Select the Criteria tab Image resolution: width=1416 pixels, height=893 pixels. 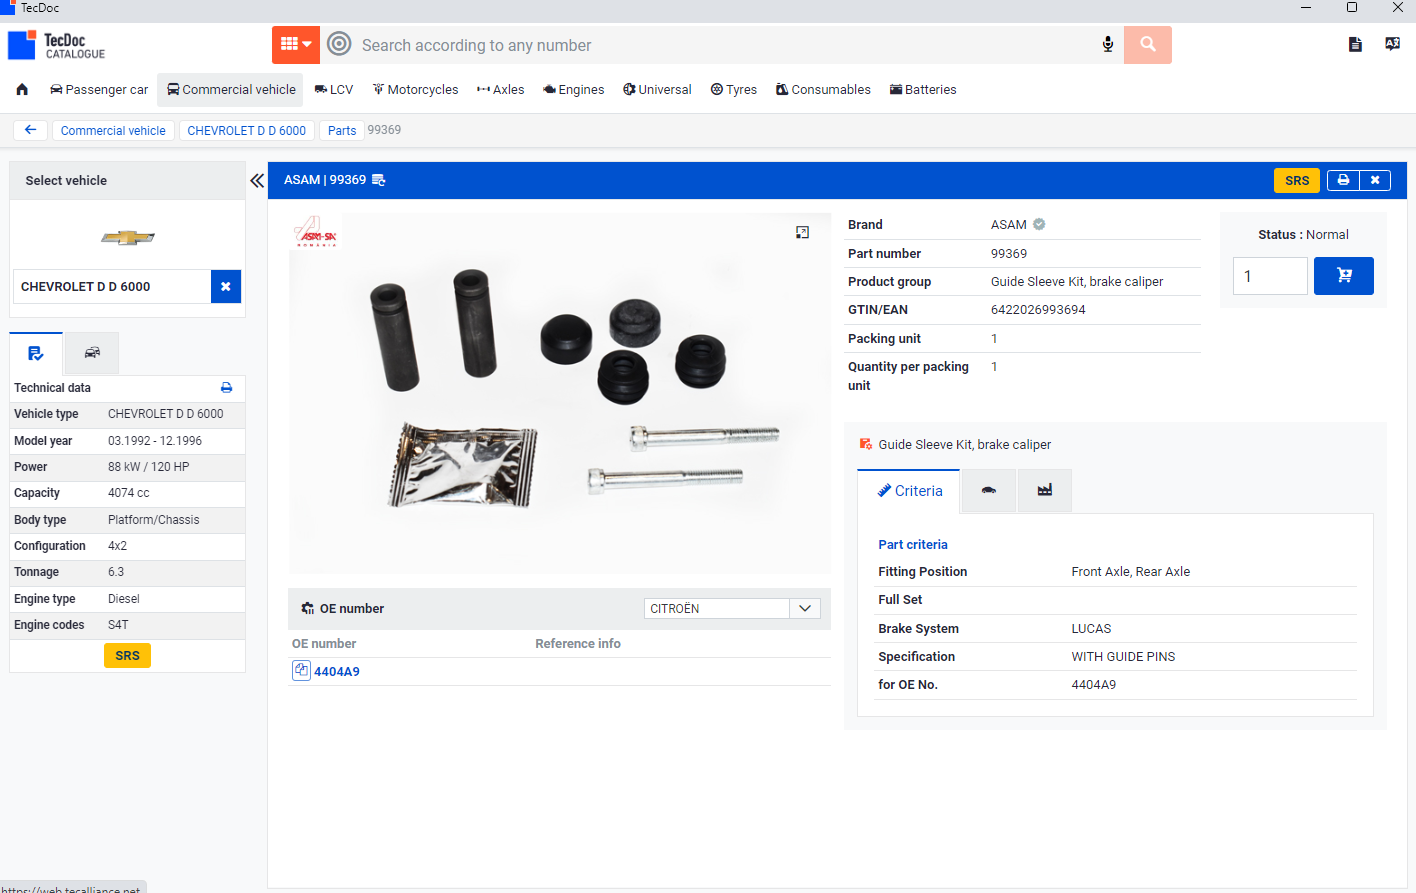click(909, 491)
